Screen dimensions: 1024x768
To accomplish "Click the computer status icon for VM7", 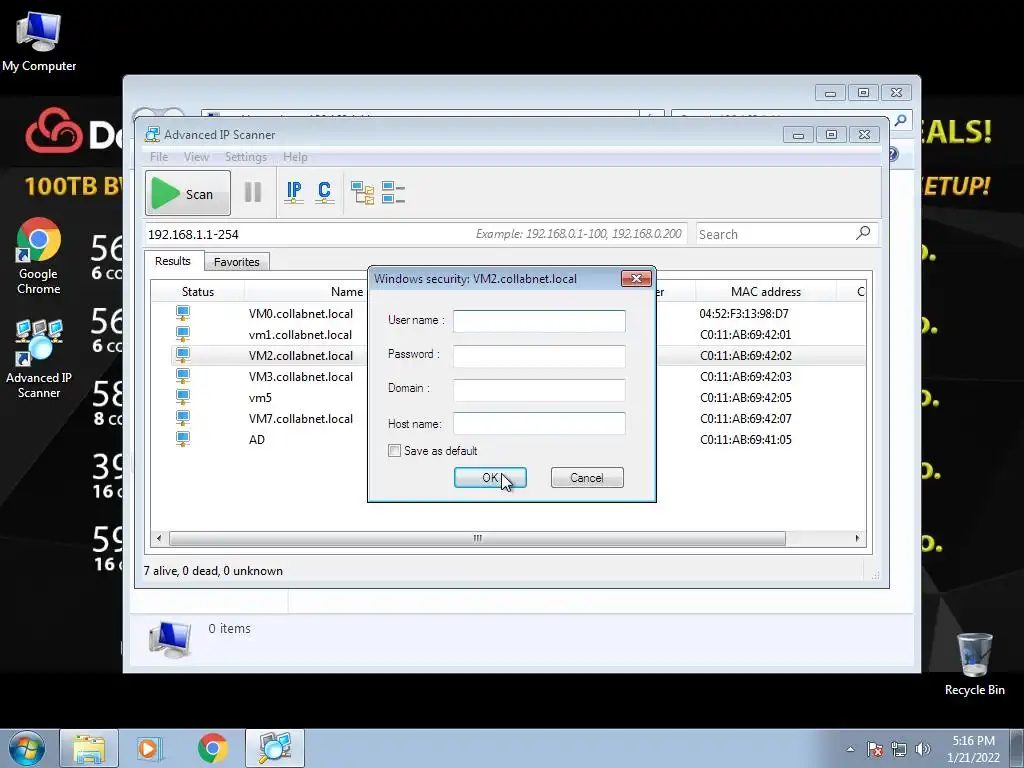I will click(183, 418).
